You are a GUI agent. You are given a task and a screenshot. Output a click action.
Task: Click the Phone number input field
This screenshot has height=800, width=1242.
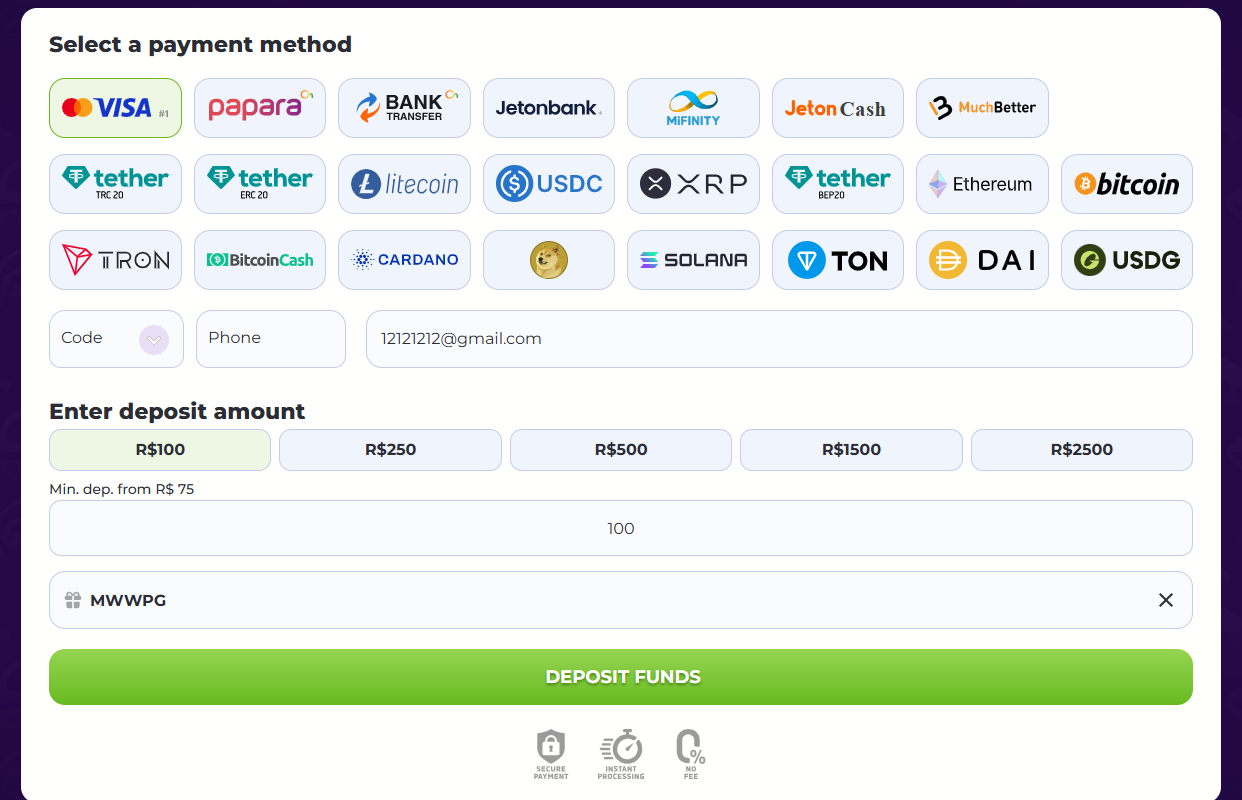(270, 339)
